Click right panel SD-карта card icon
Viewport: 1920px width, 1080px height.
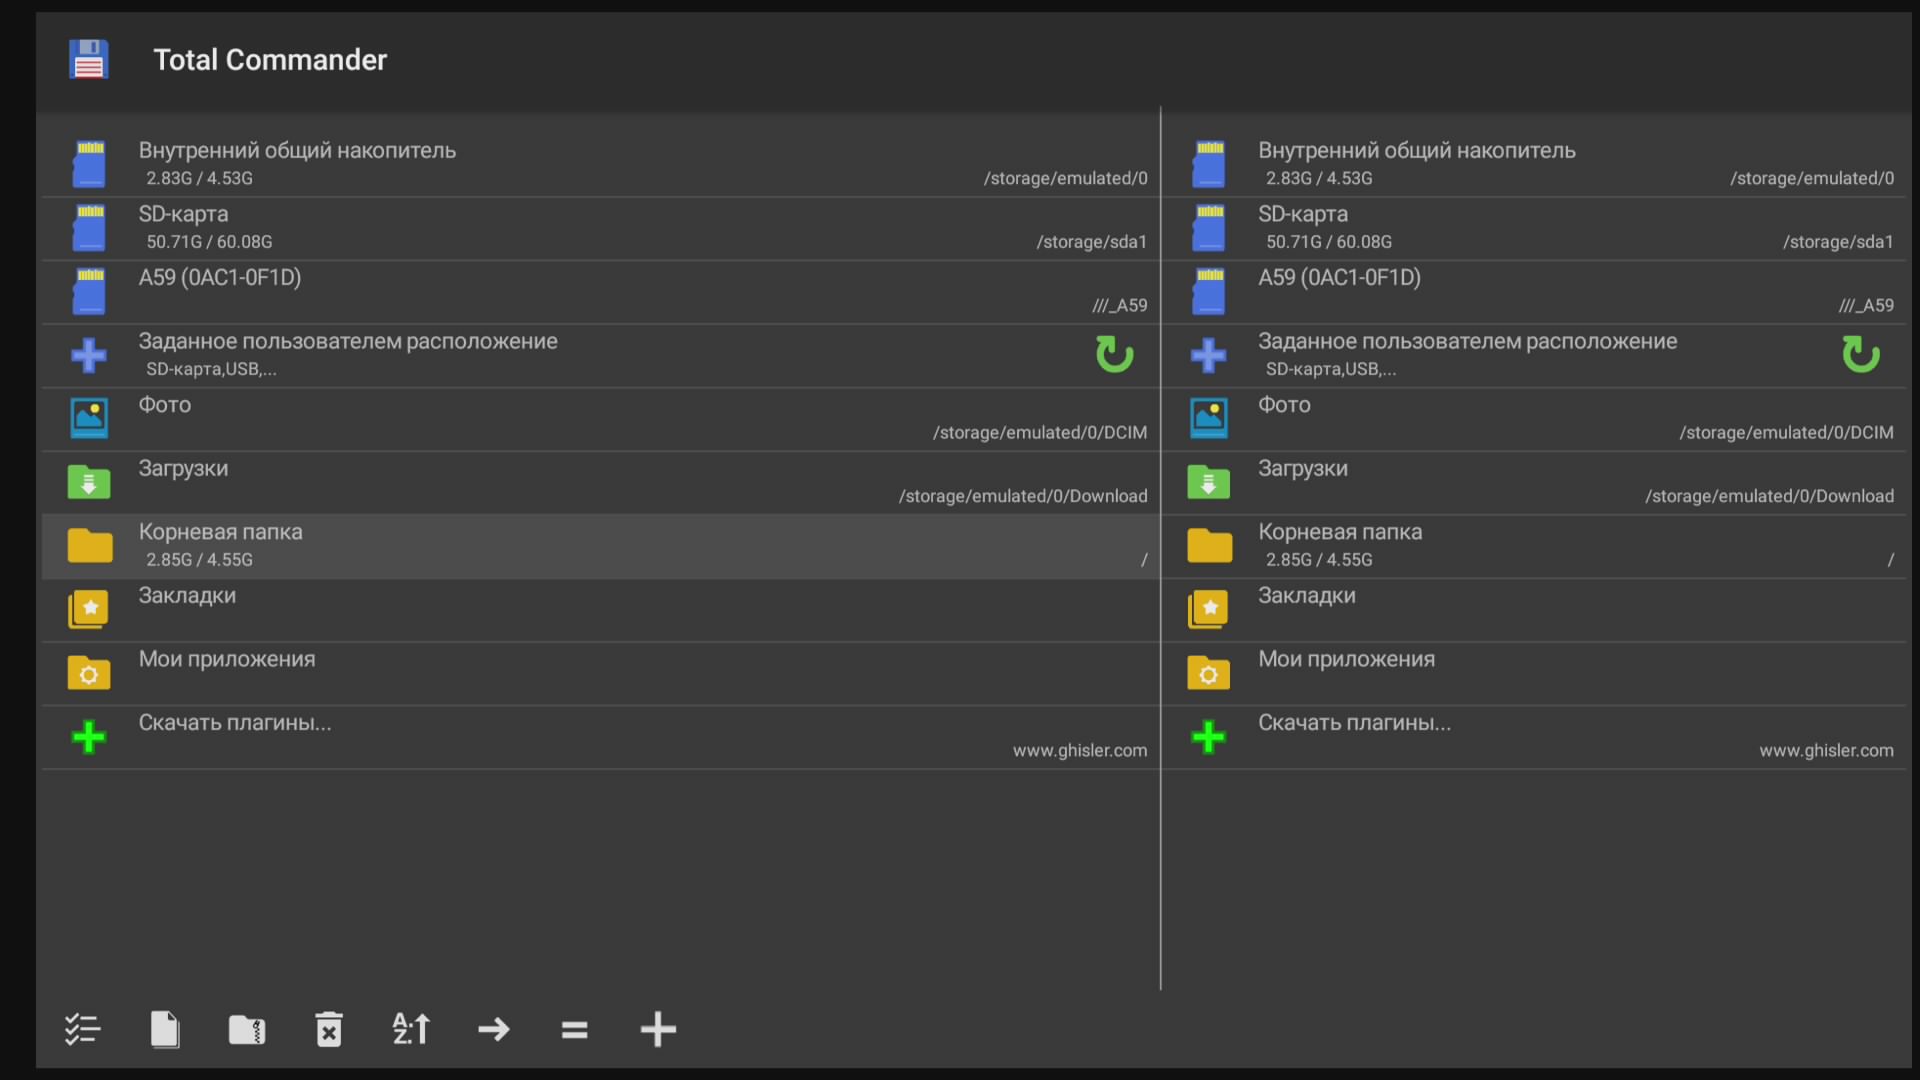1209,228
